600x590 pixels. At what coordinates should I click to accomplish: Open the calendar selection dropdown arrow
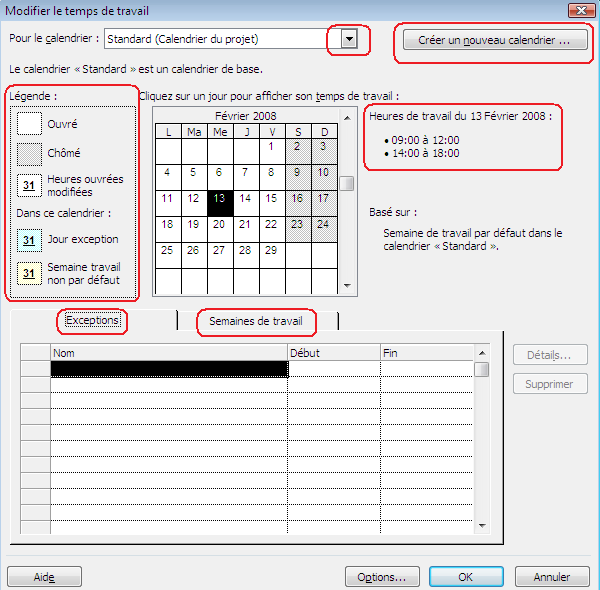(349, 39)
